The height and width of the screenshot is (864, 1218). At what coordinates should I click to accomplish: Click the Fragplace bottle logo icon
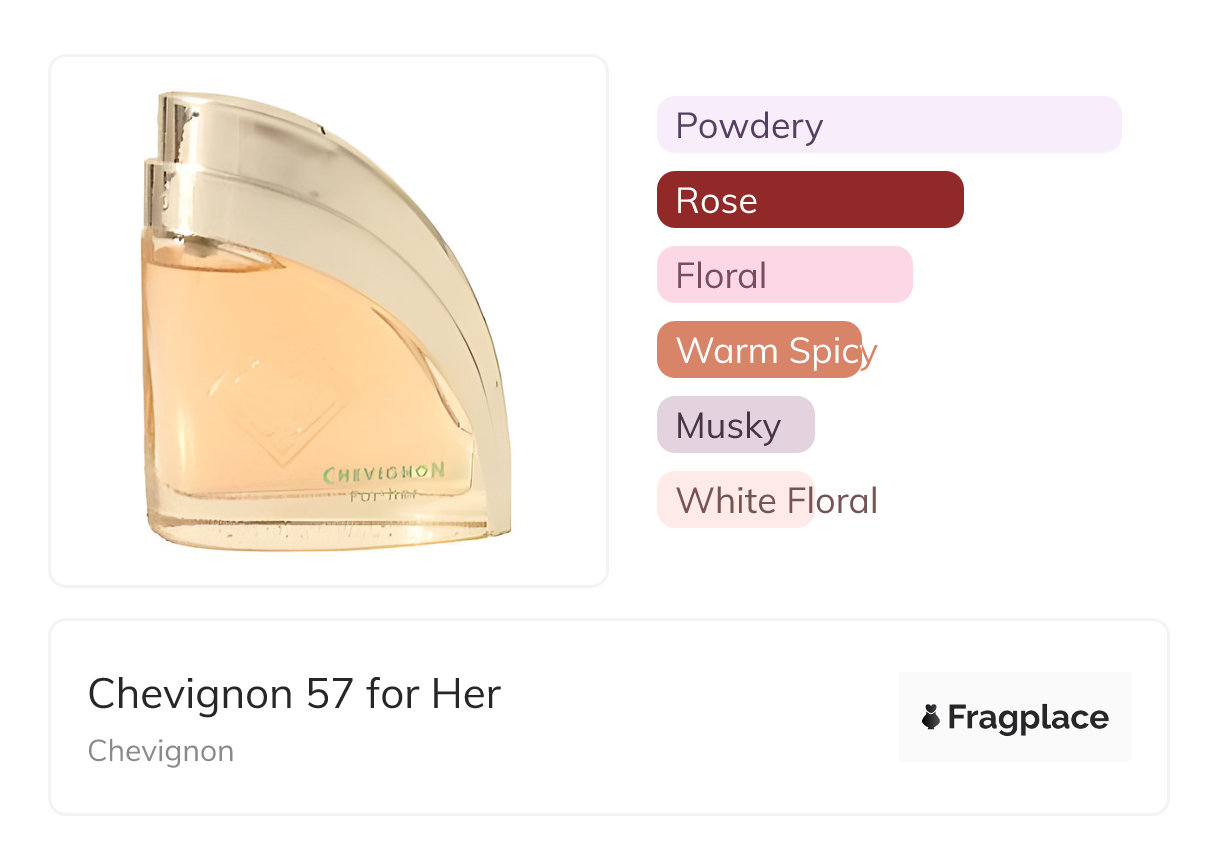tap(931, 717)
